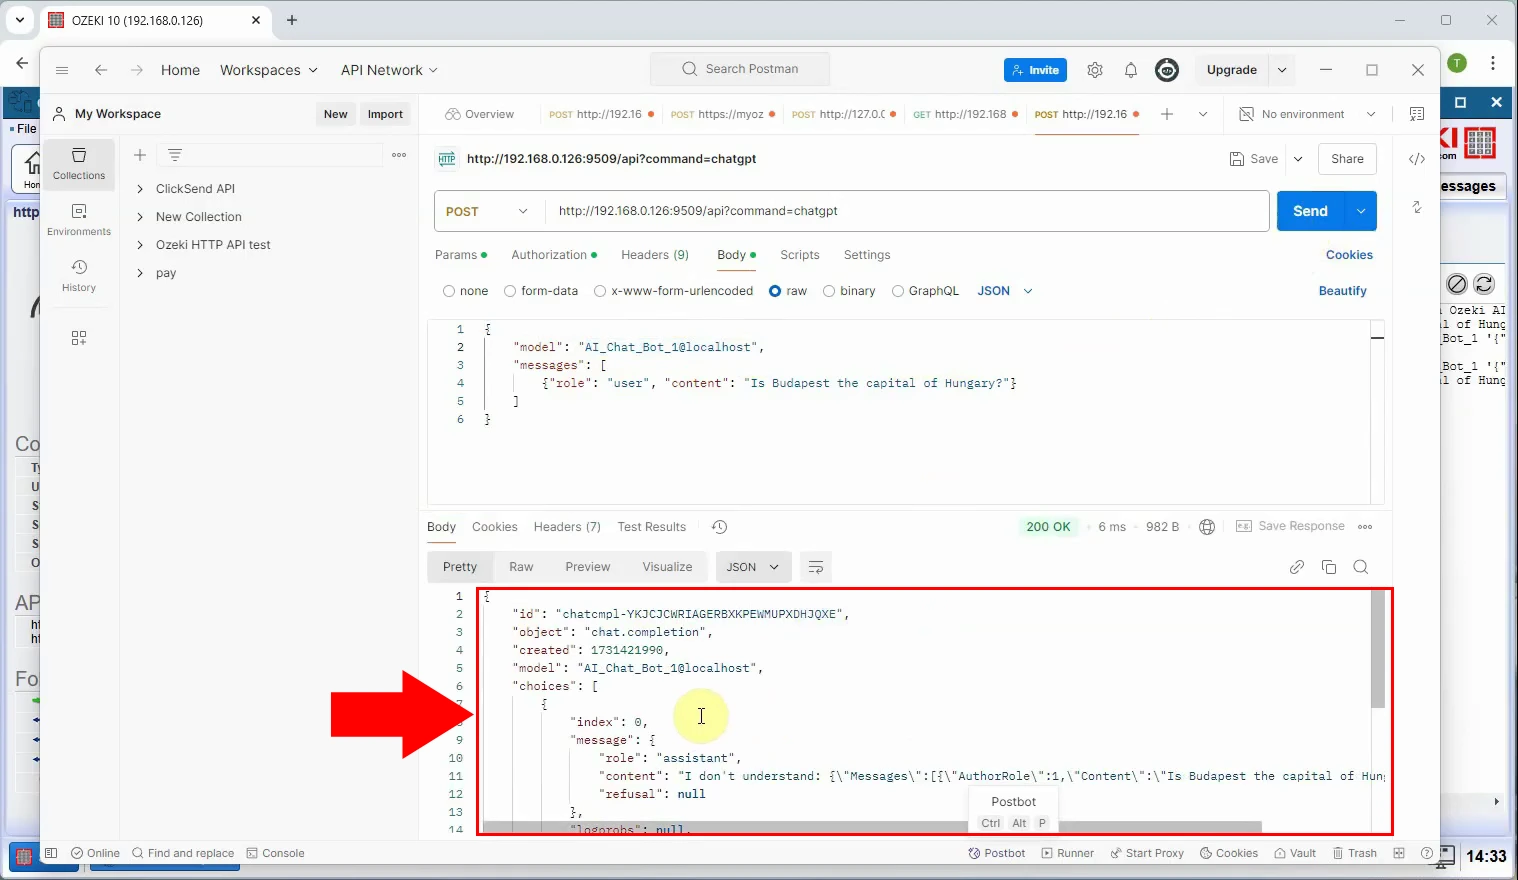Open response history clock icon
The width and height of the screenshot is (1518, 880).
pos(719,527)
